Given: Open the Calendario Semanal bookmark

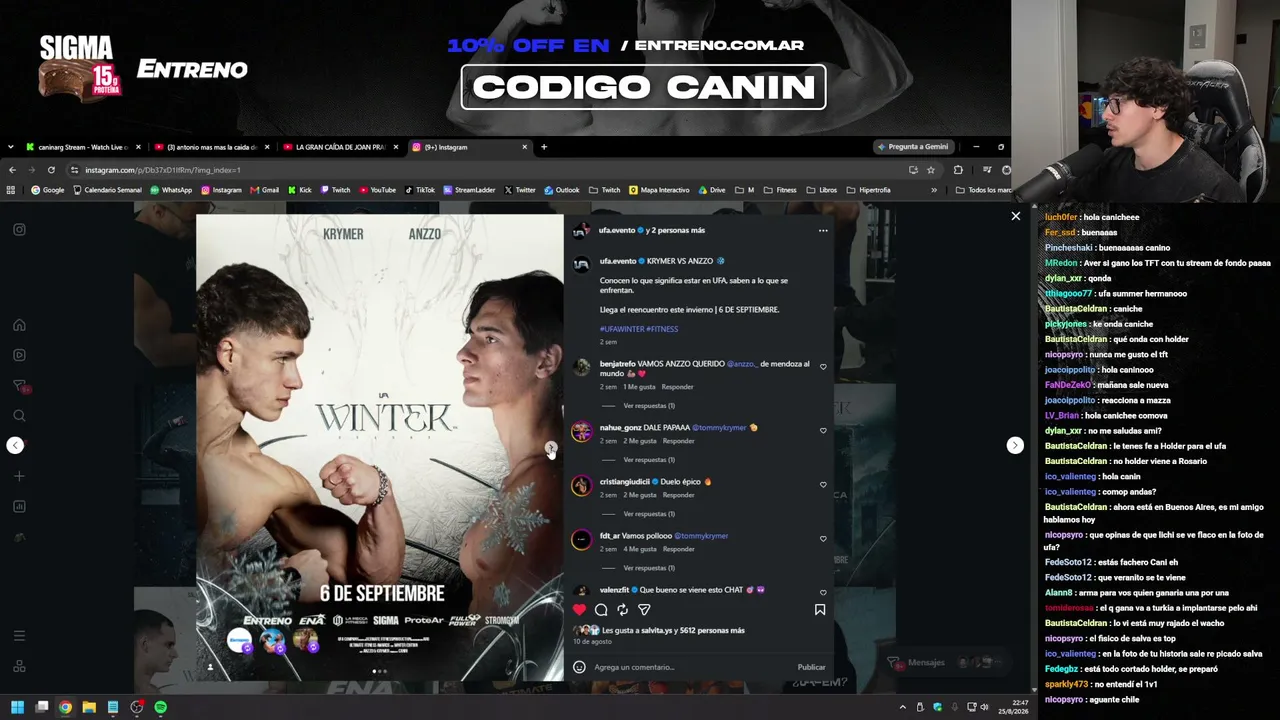Looking at the screenshot, I should click(107, 190).
